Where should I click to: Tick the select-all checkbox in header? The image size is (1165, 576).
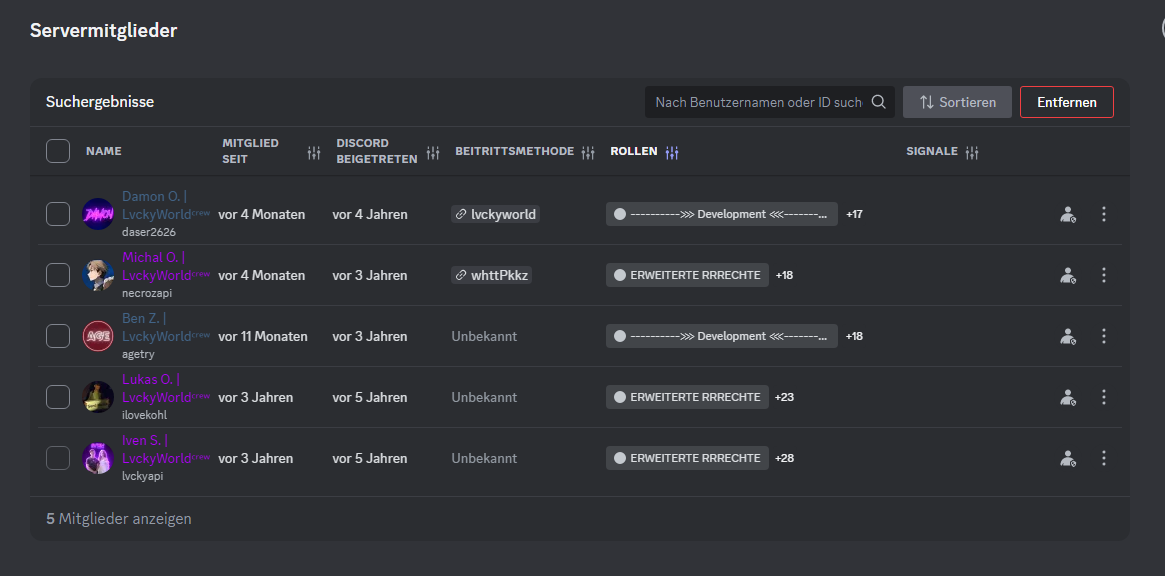click(x=58, y=151)
